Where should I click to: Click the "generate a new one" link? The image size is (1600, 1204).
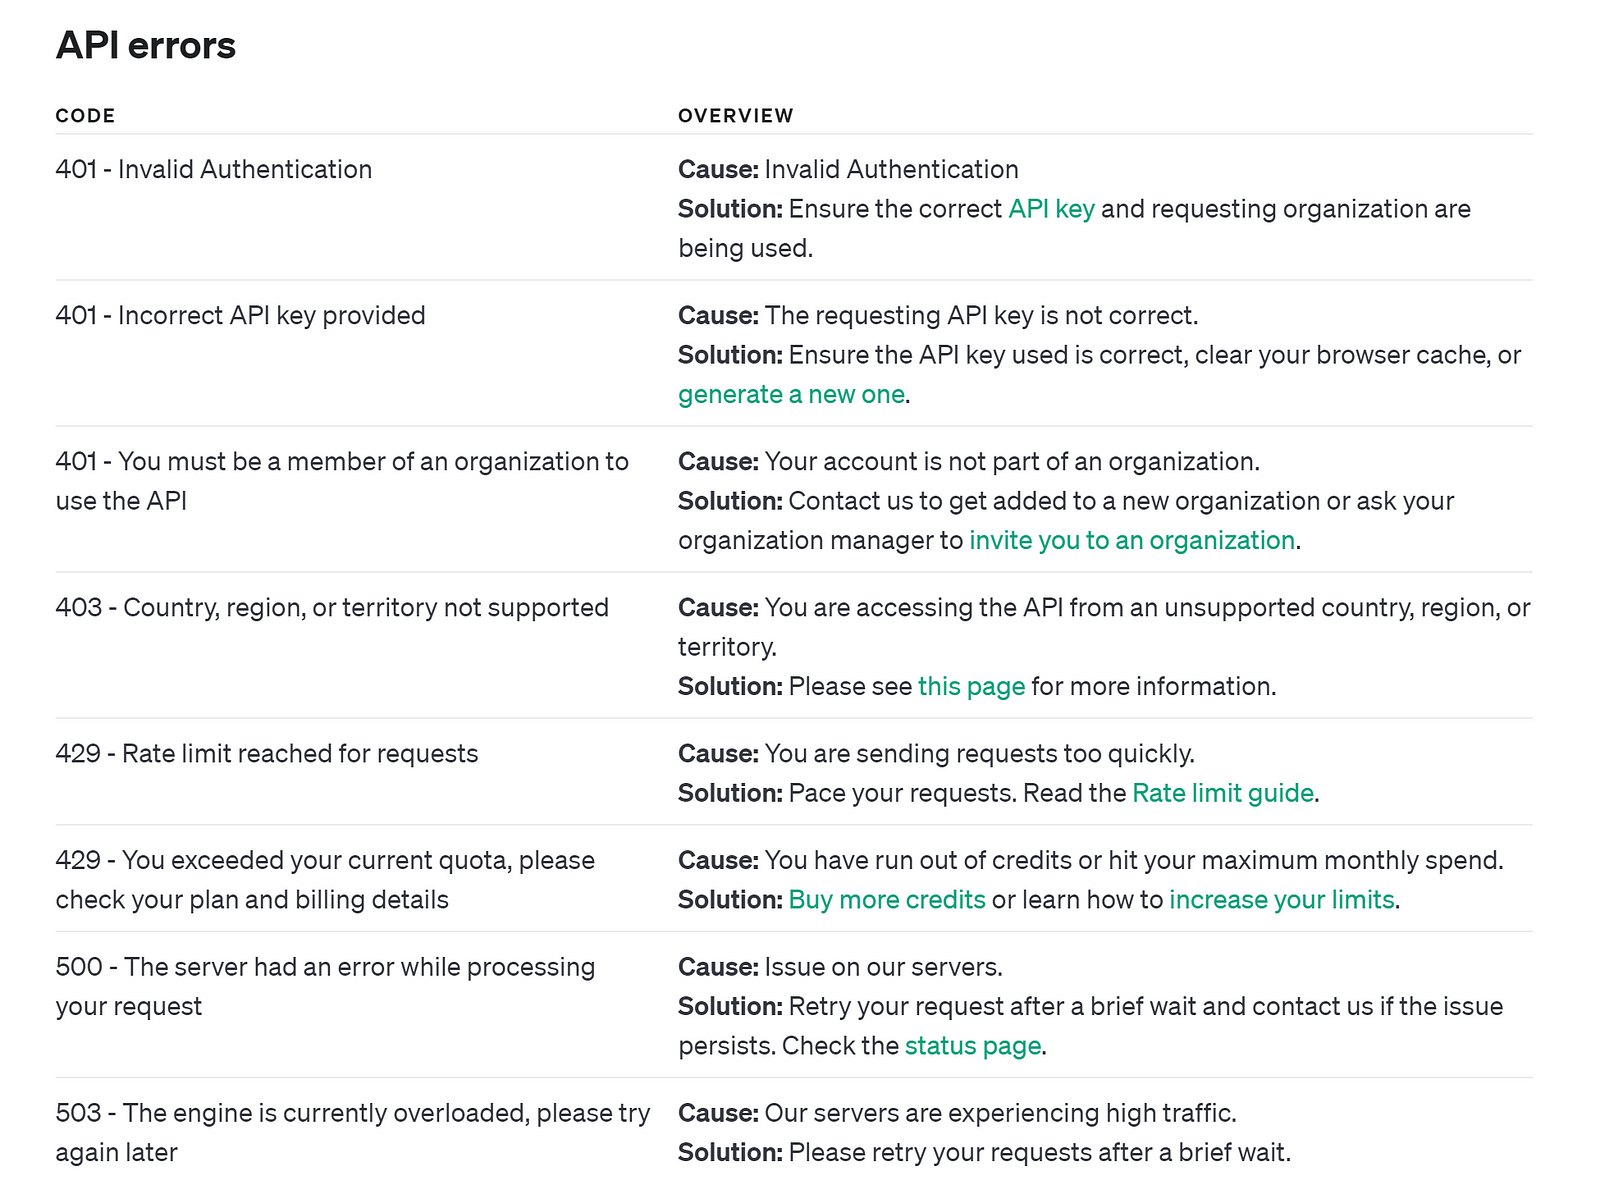[791, 395]
